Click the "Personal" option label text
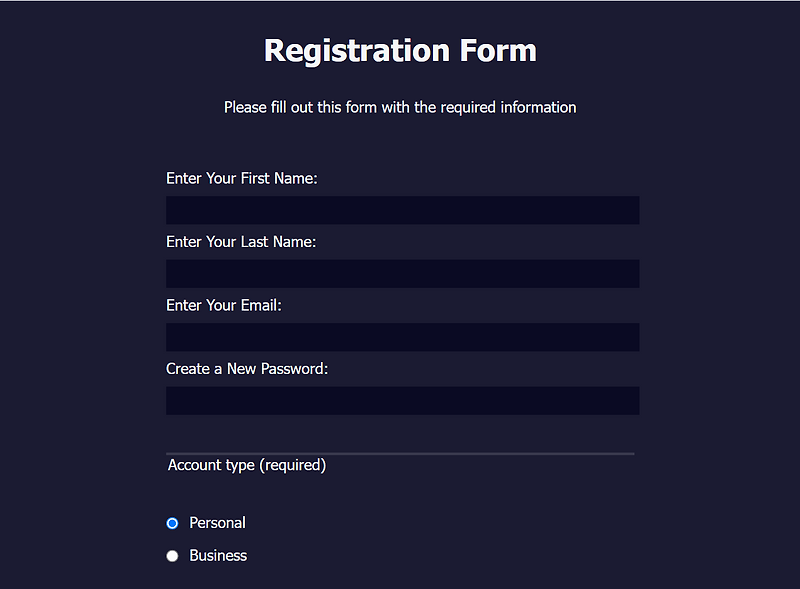Viewport: 800px width, 589px height. tap(217, 523)
